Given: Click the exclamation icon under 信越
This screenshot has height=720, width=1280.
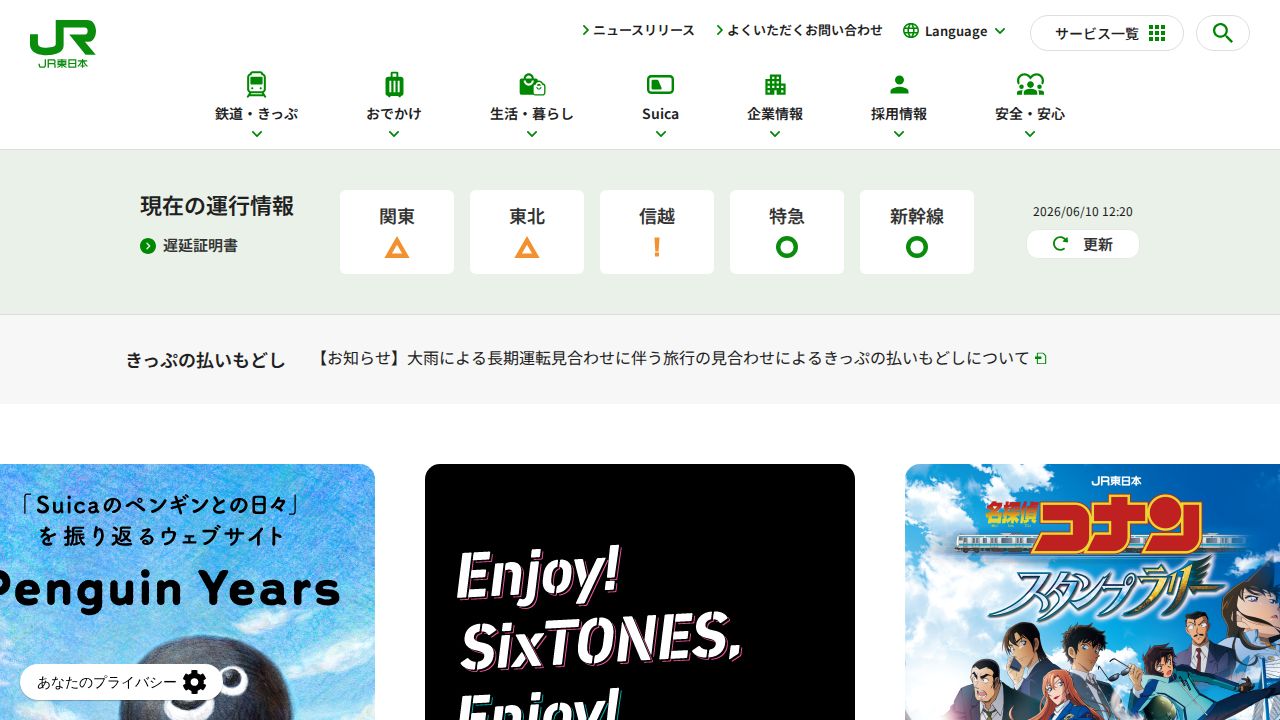Looking at the screenshot, I should [657, 247].
